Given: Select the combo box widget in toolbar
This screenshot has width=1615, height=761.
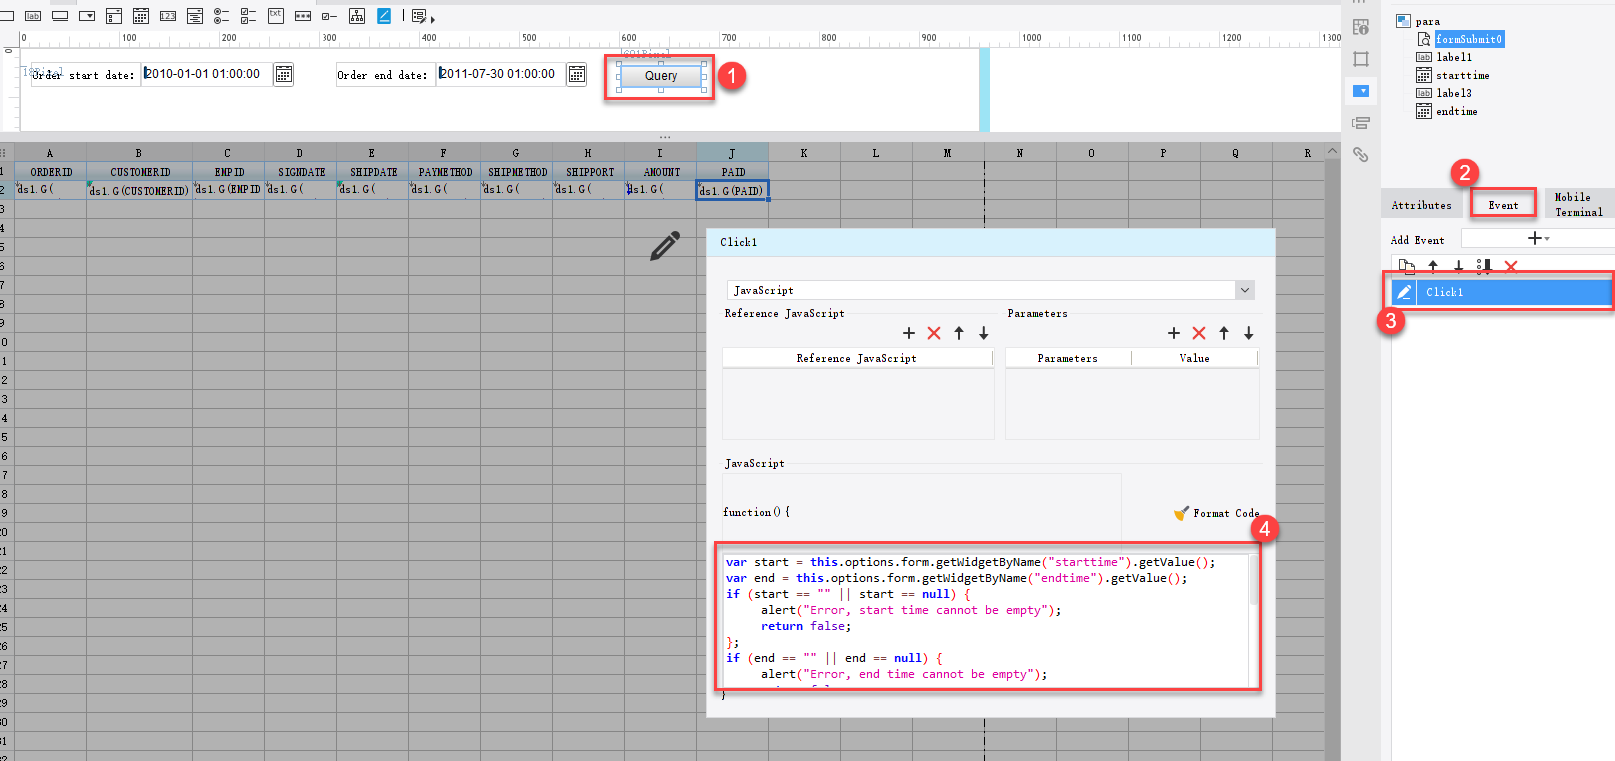Looking at the screenshot, I should (x=87, y=16).
